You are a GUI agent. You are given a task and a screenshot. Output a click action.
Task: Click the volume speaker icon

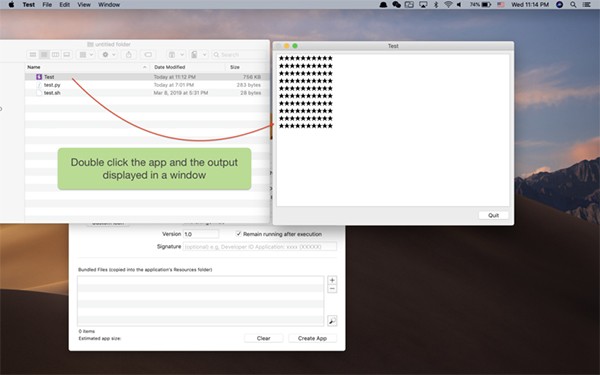click(x=459, y=5)
